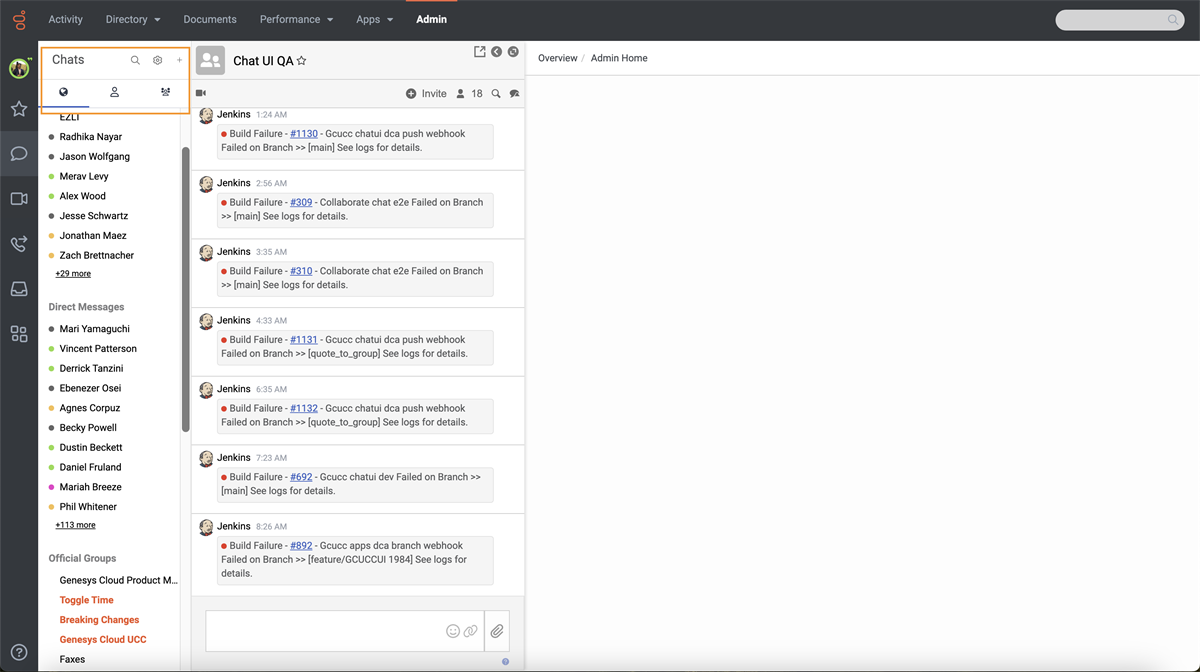Viewport: 1200px width, 672px height.
Task: Click the small info icon below the message box
Action: pos(505,661)
